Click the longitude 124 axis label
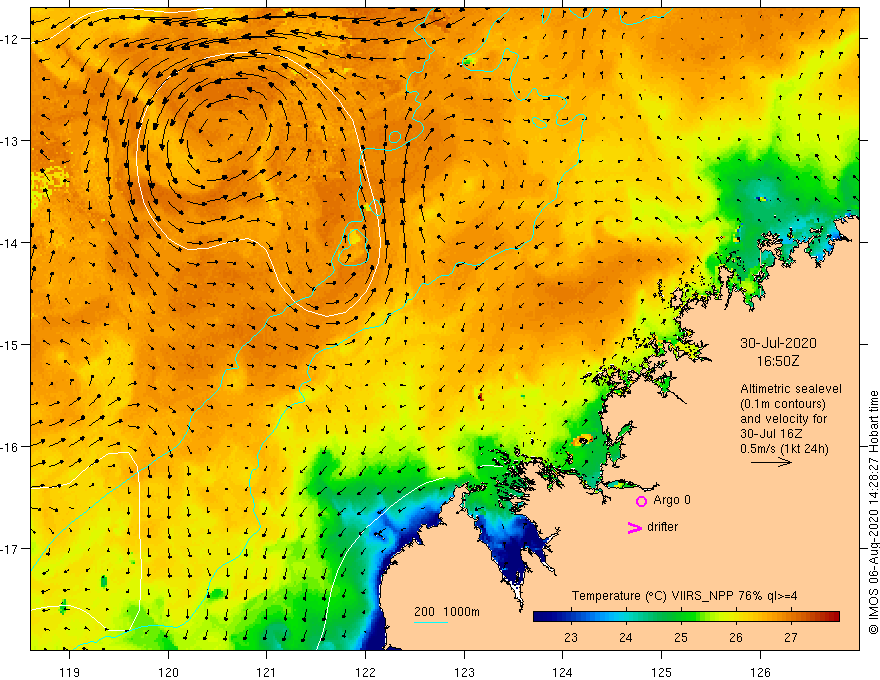The width and height of the screenshot is (880, 680). click(563, 672)
